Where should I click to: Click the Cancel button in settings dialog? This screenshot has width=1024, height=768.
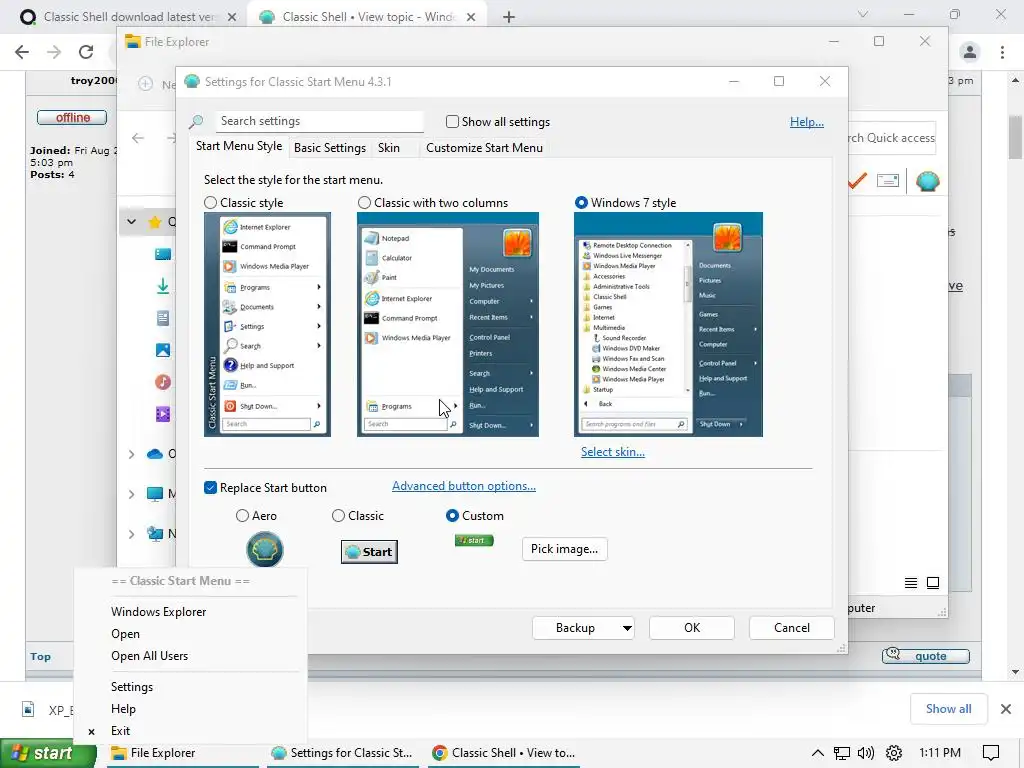[x=792, y=628]
